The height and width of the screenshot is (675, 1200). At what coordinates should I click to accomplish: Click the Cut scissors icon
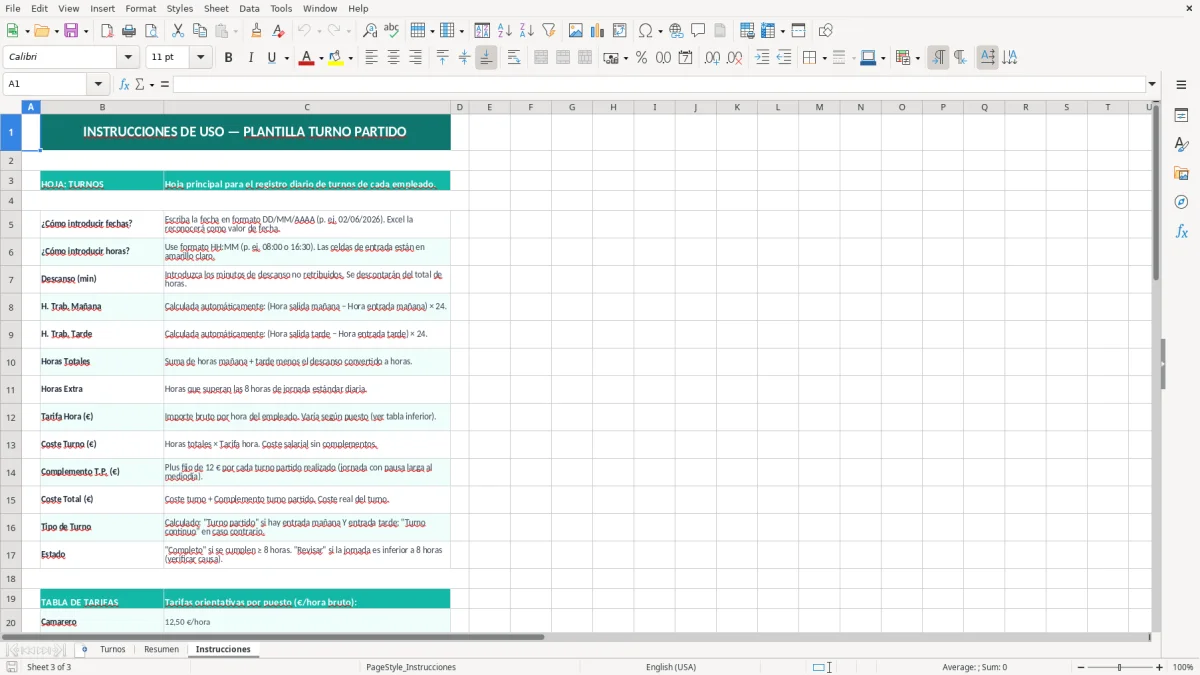178,31
